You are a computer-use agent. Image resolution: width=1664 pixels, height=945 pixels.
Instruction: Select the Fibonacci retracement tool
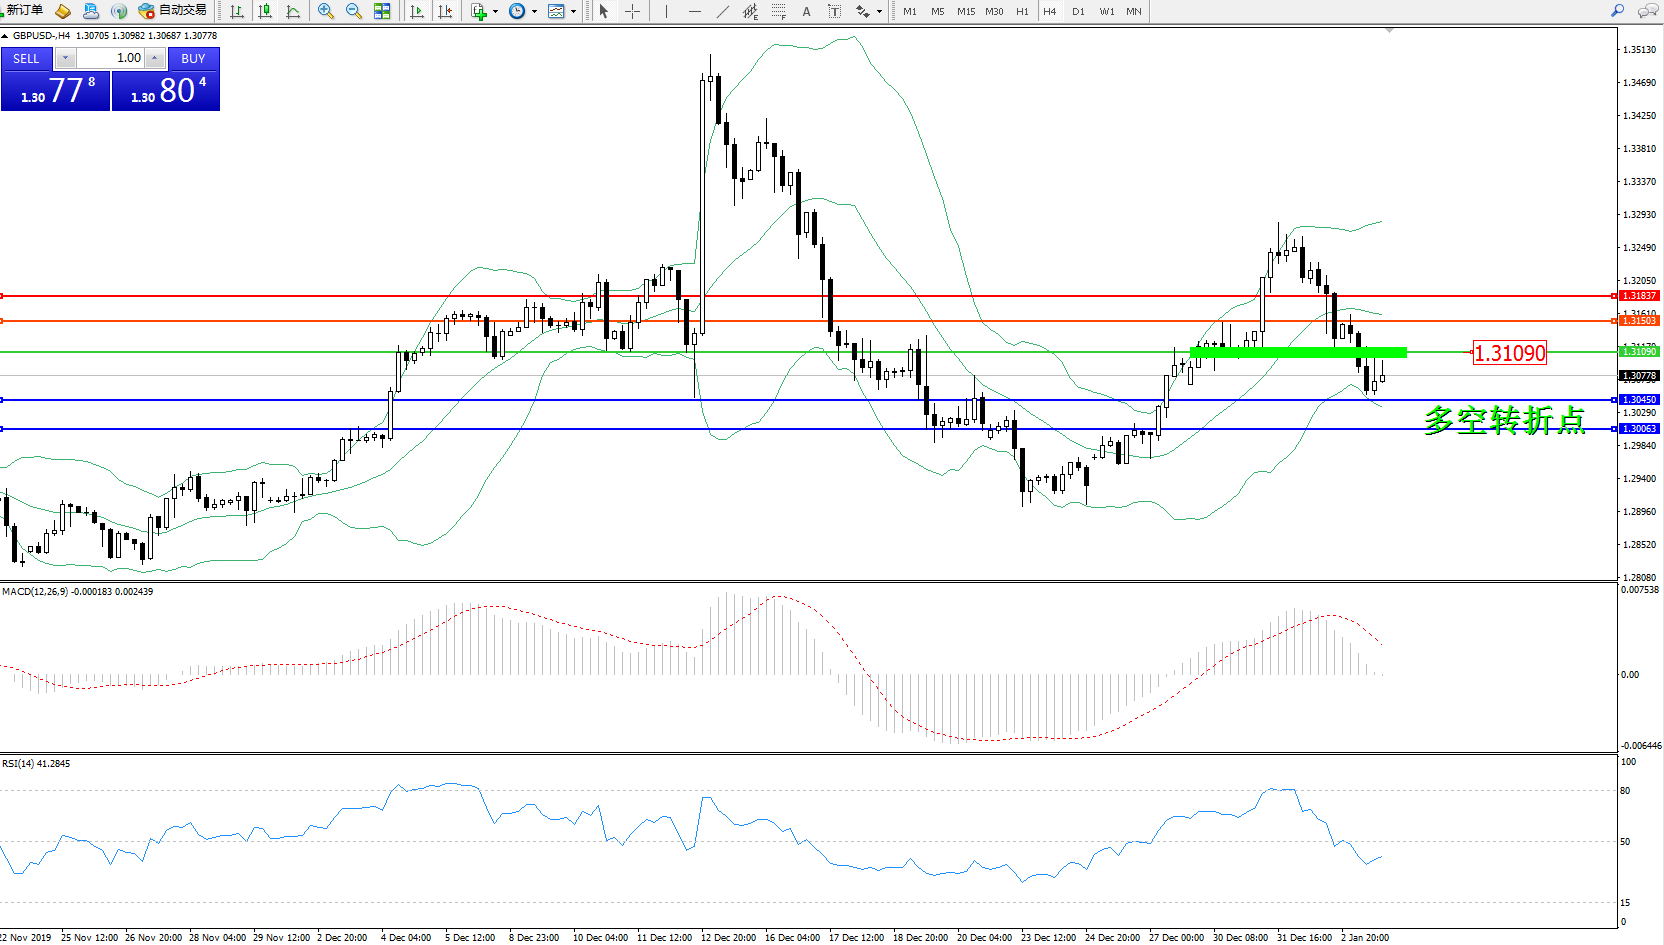(778, 11)
